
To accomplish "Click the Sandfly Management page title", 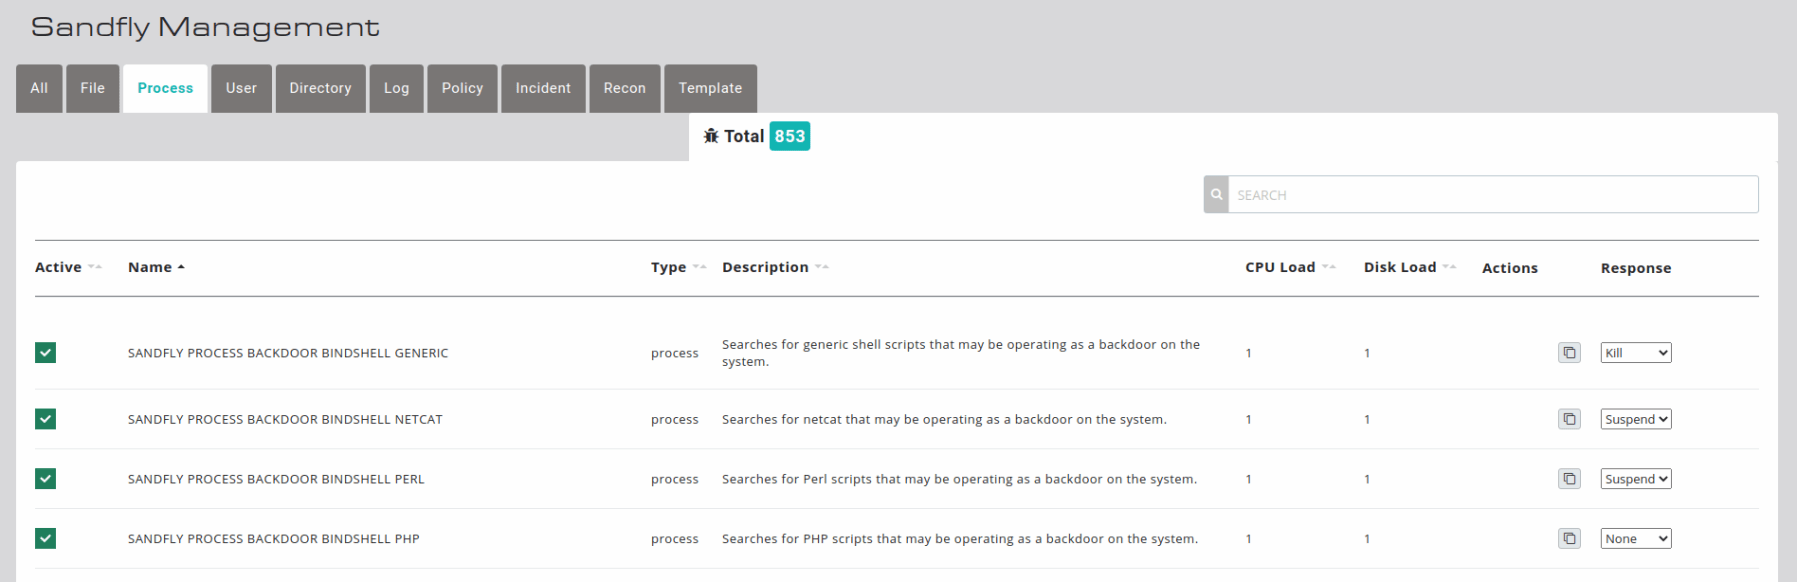I will coord(205,27).
